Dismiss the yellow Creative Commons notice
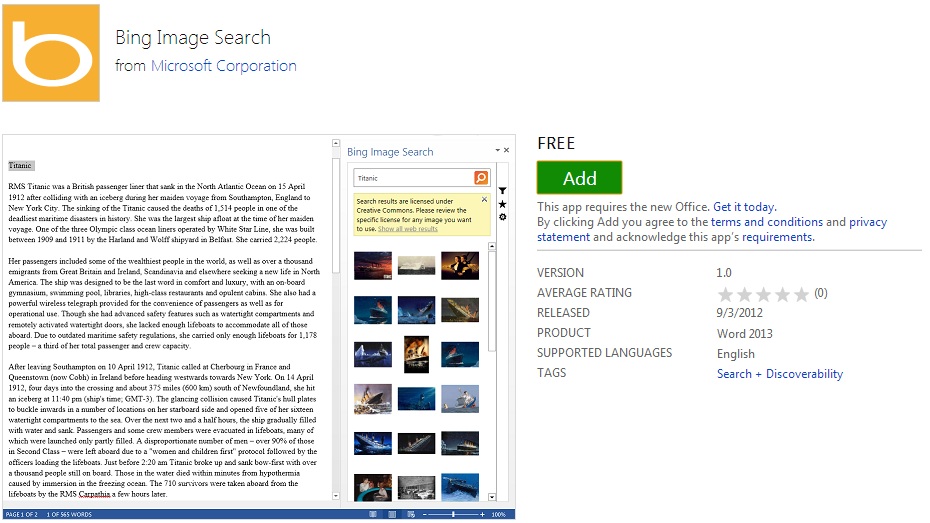 [485, 199]
